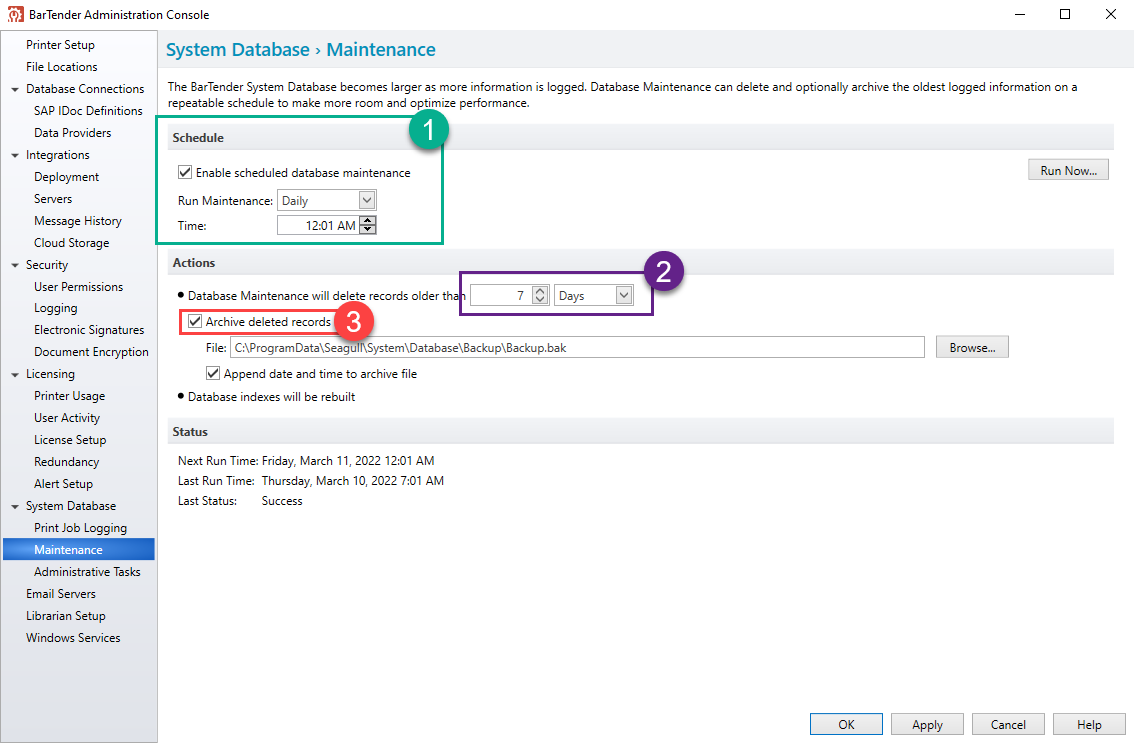Open Document Encryption page

tap(91, 352)
